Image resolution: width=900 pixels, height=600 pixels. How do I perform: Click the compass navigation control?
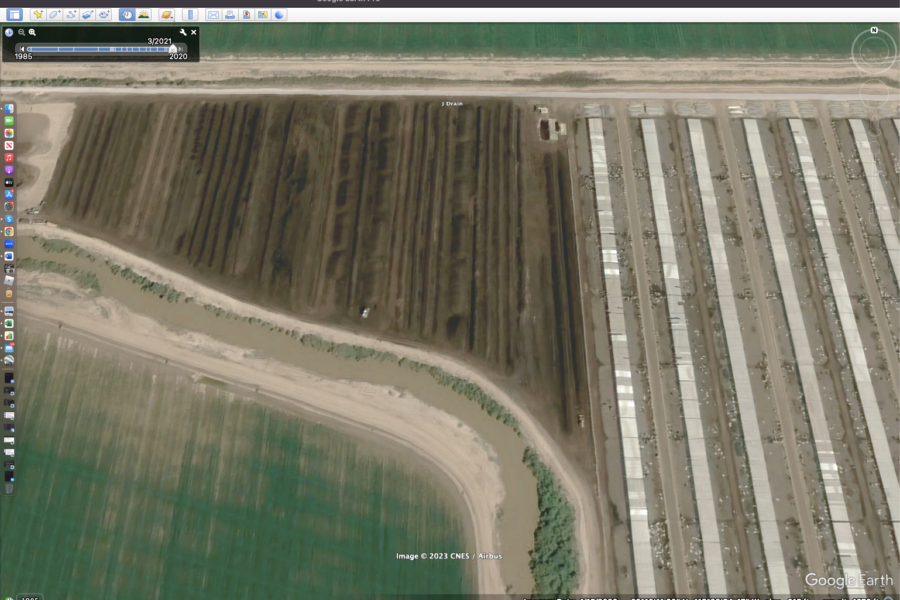874,50
